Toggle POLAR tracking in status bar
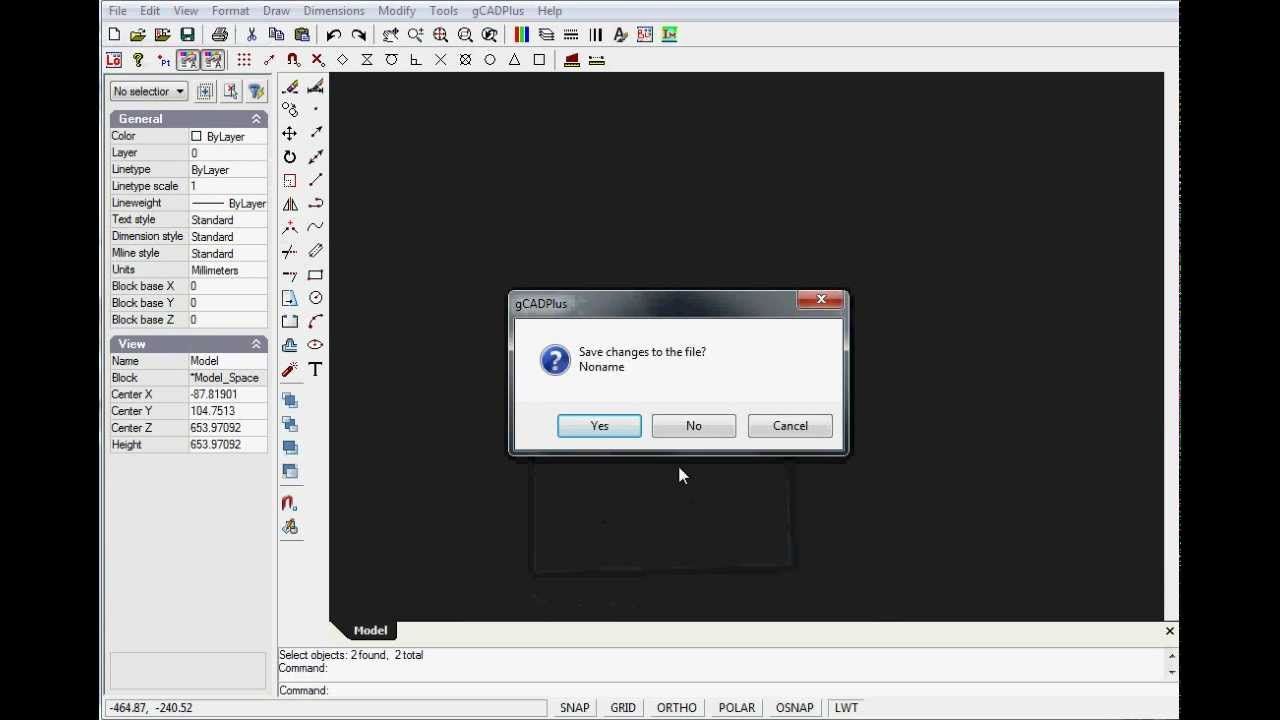The height and width of the screenshot is (720, 1280). pyautogui.click(x=737, y=707)
